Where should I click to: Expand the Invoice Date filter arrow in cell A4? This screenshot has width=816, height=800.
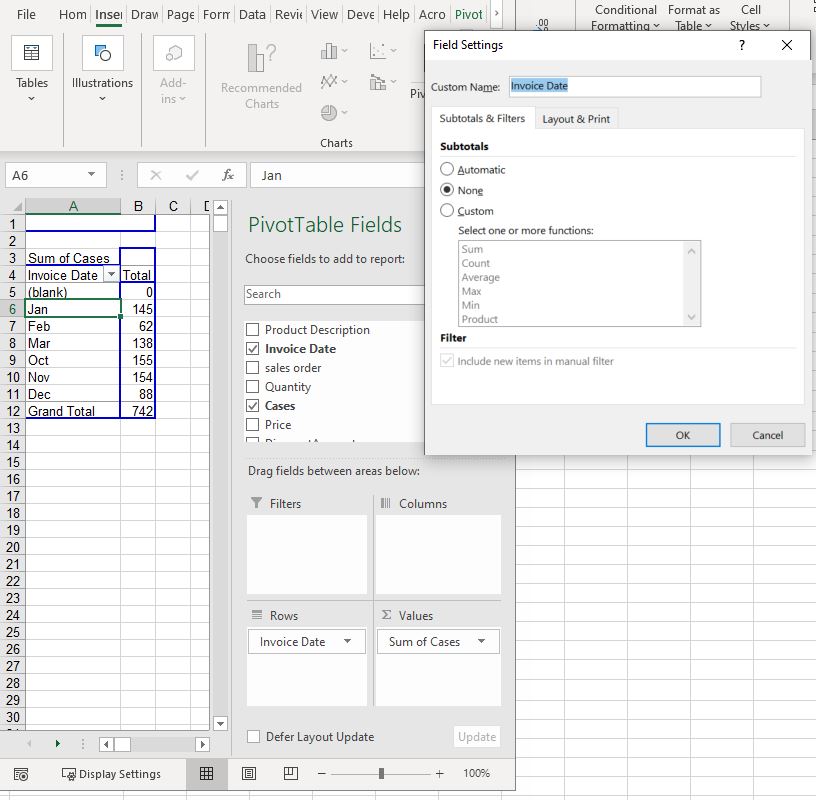pos(110,274)
